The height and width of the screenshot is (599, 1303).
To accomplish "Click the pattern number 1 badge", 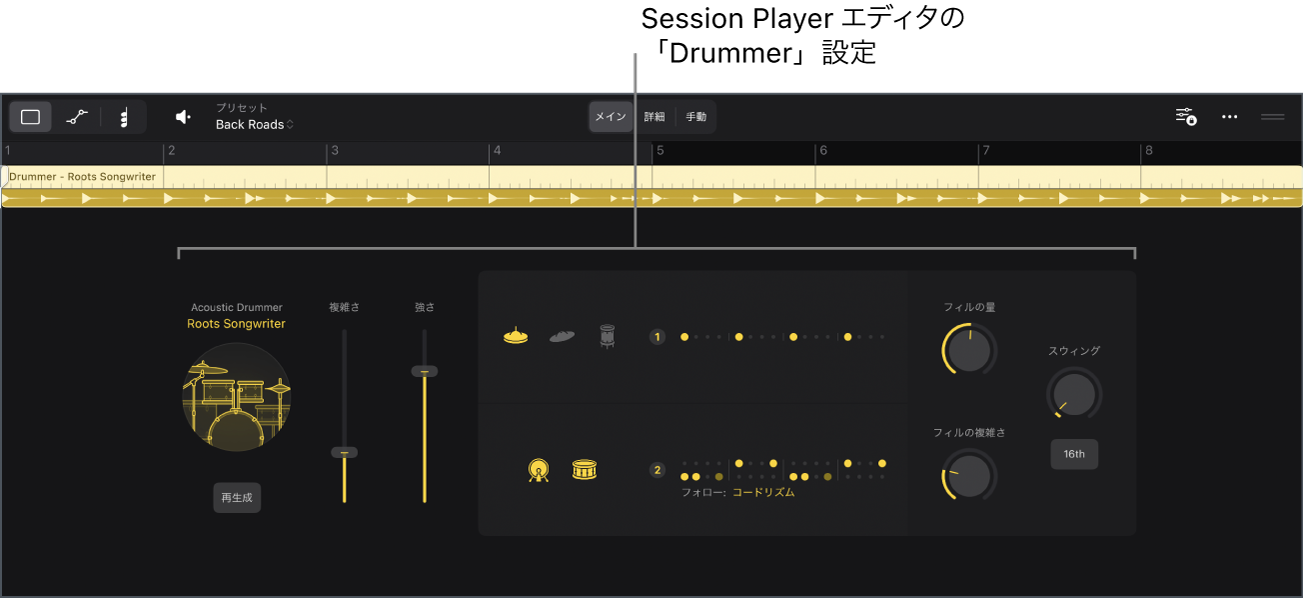I will pyautogui.click(x=657, y=337).
